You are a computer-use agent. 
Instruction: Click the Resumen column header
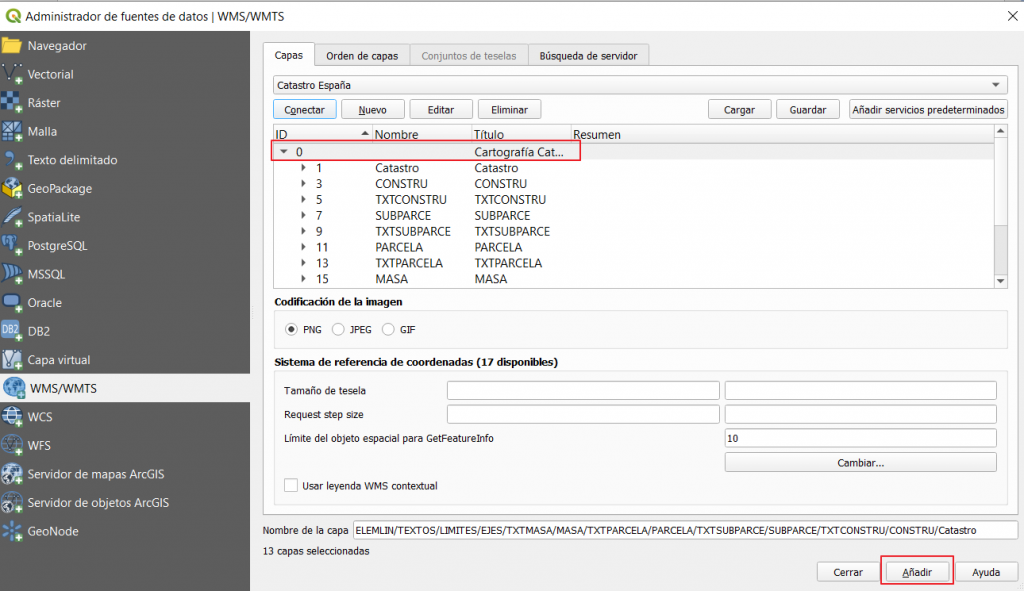coord(782,134)
